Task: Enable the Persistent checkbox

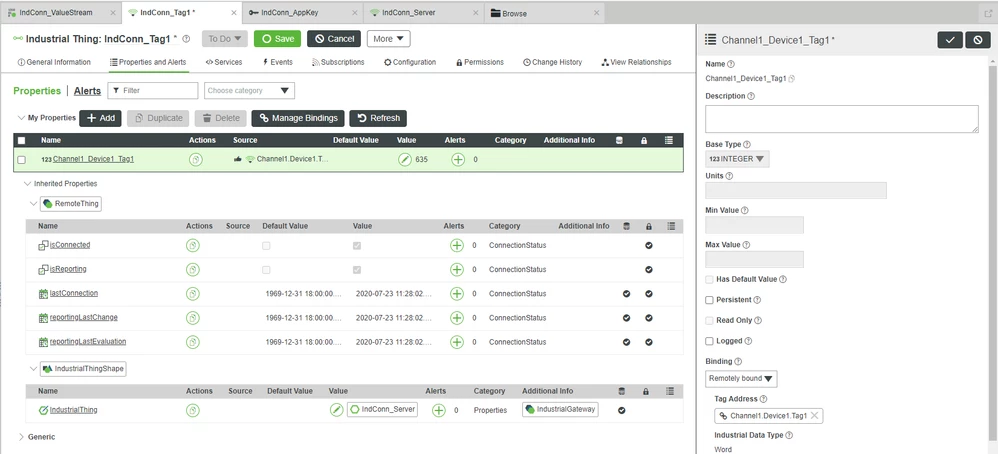Action: (709, 300)
